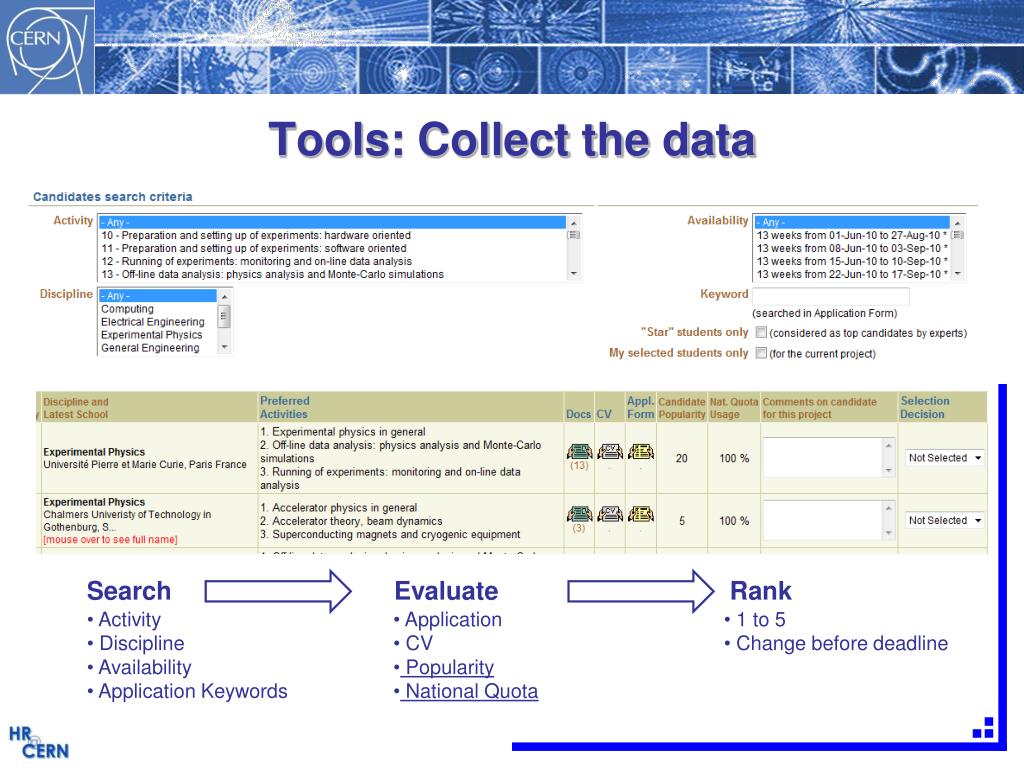Click down arrow of Activity list scrollbar
The width and height of the screenshot is (1024, 768).
pyautogui.click(x=573, y=274)
